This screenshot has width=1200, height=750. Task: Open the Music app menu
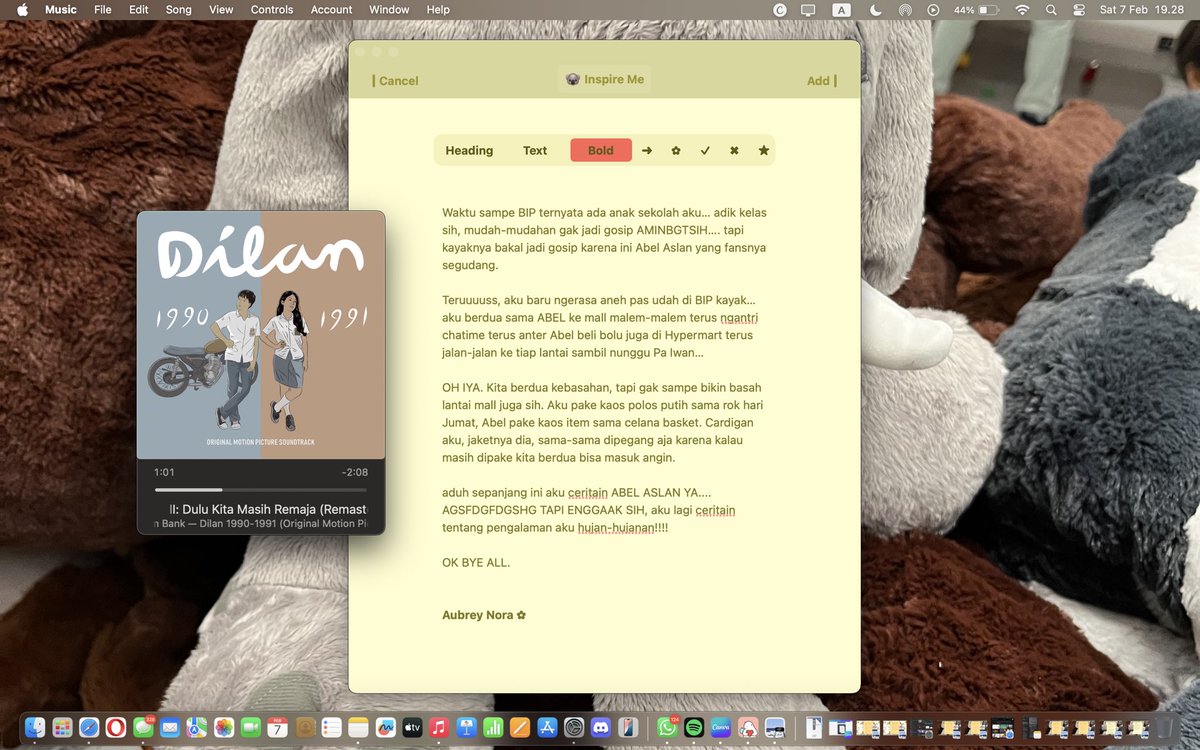click(61, 10)
